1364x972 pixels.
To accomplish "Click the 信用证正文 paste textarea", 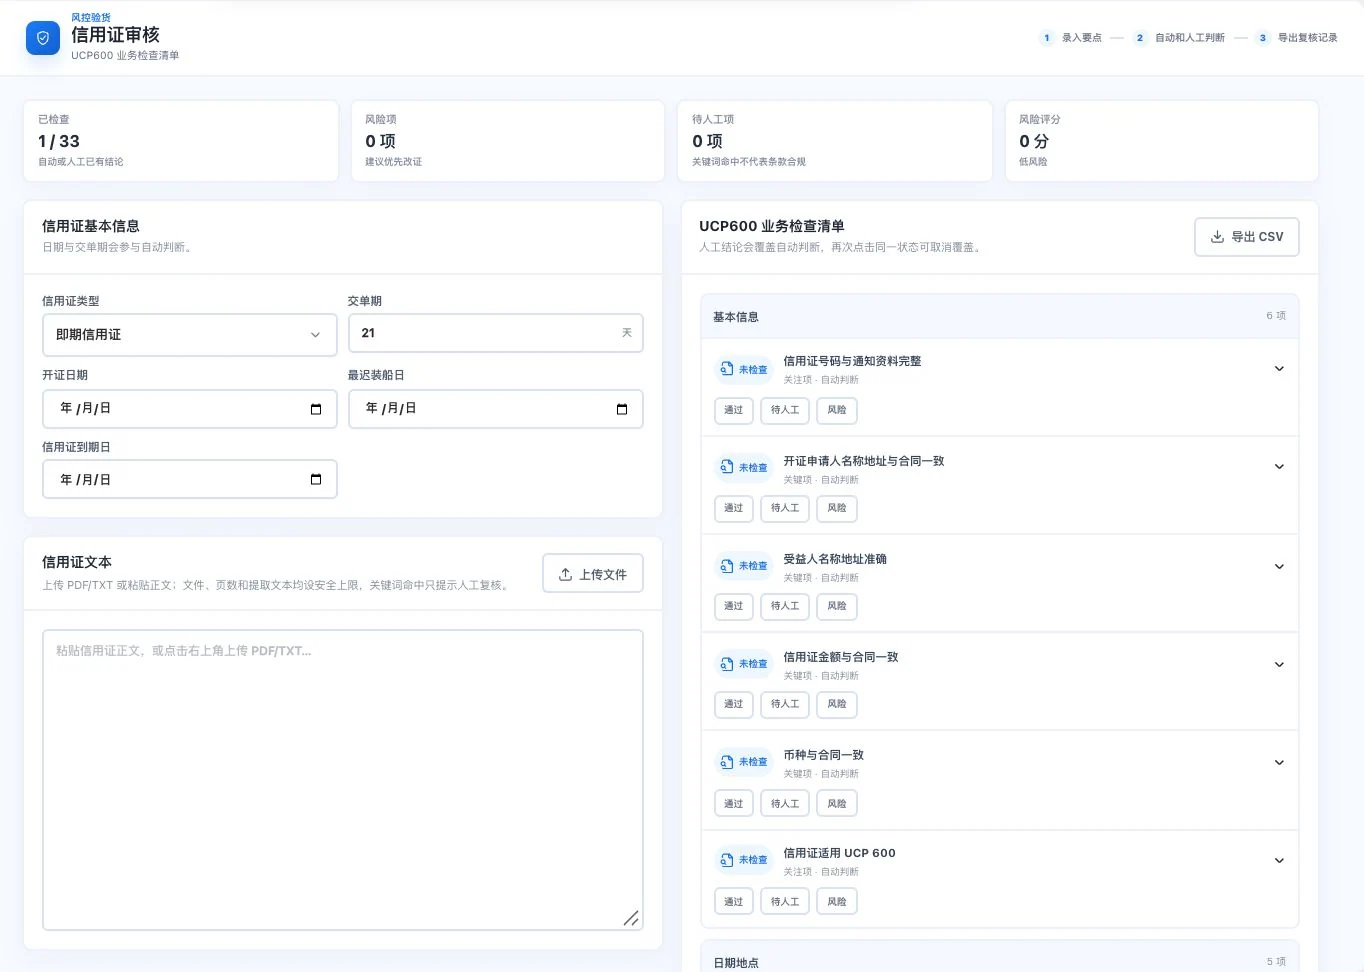I will [x=343, y=780].
